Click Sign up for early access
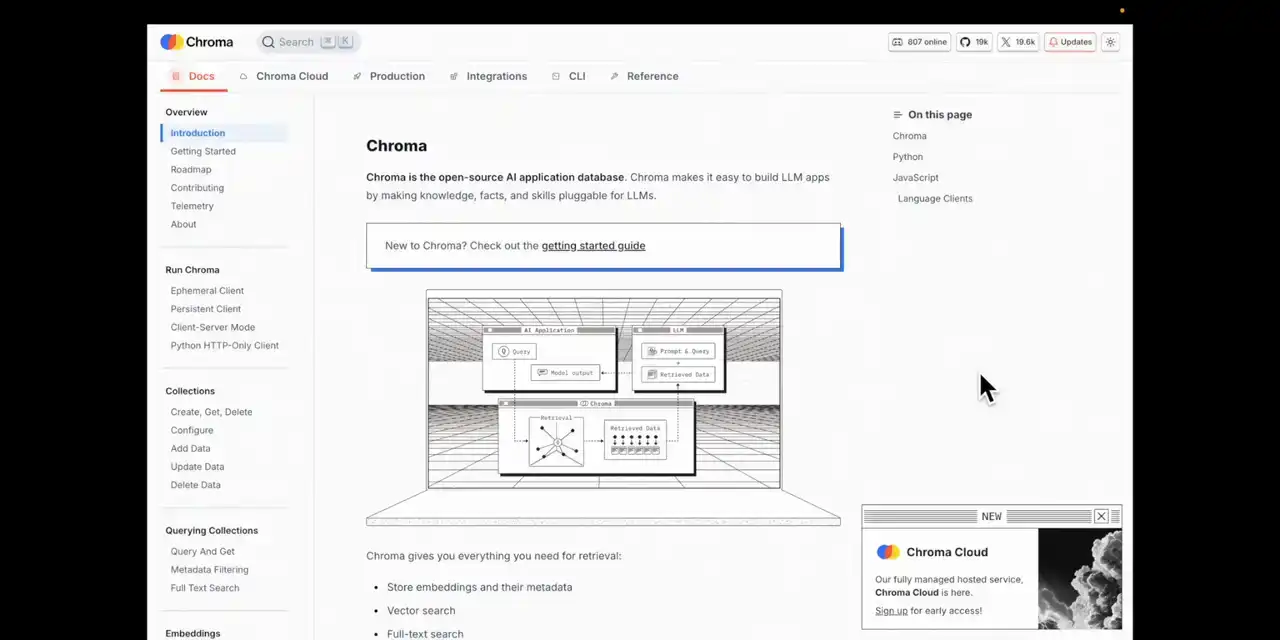1280x640 pixels. click(891, 611)
